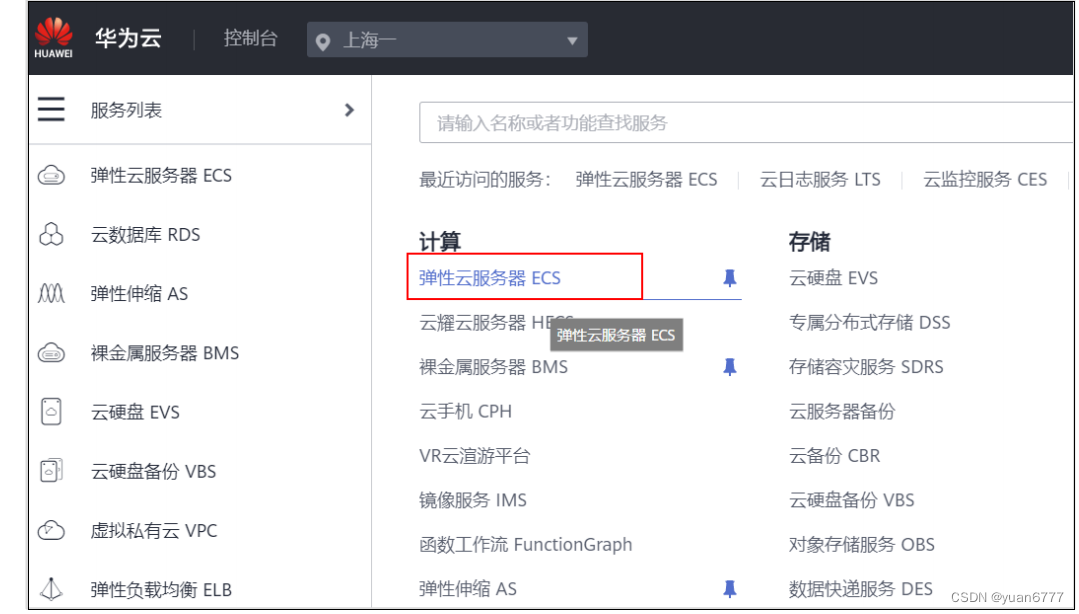1079x614 pixels.
Task: Click the ELB load balancer sidebar icon
Action: tap(52, 589)
